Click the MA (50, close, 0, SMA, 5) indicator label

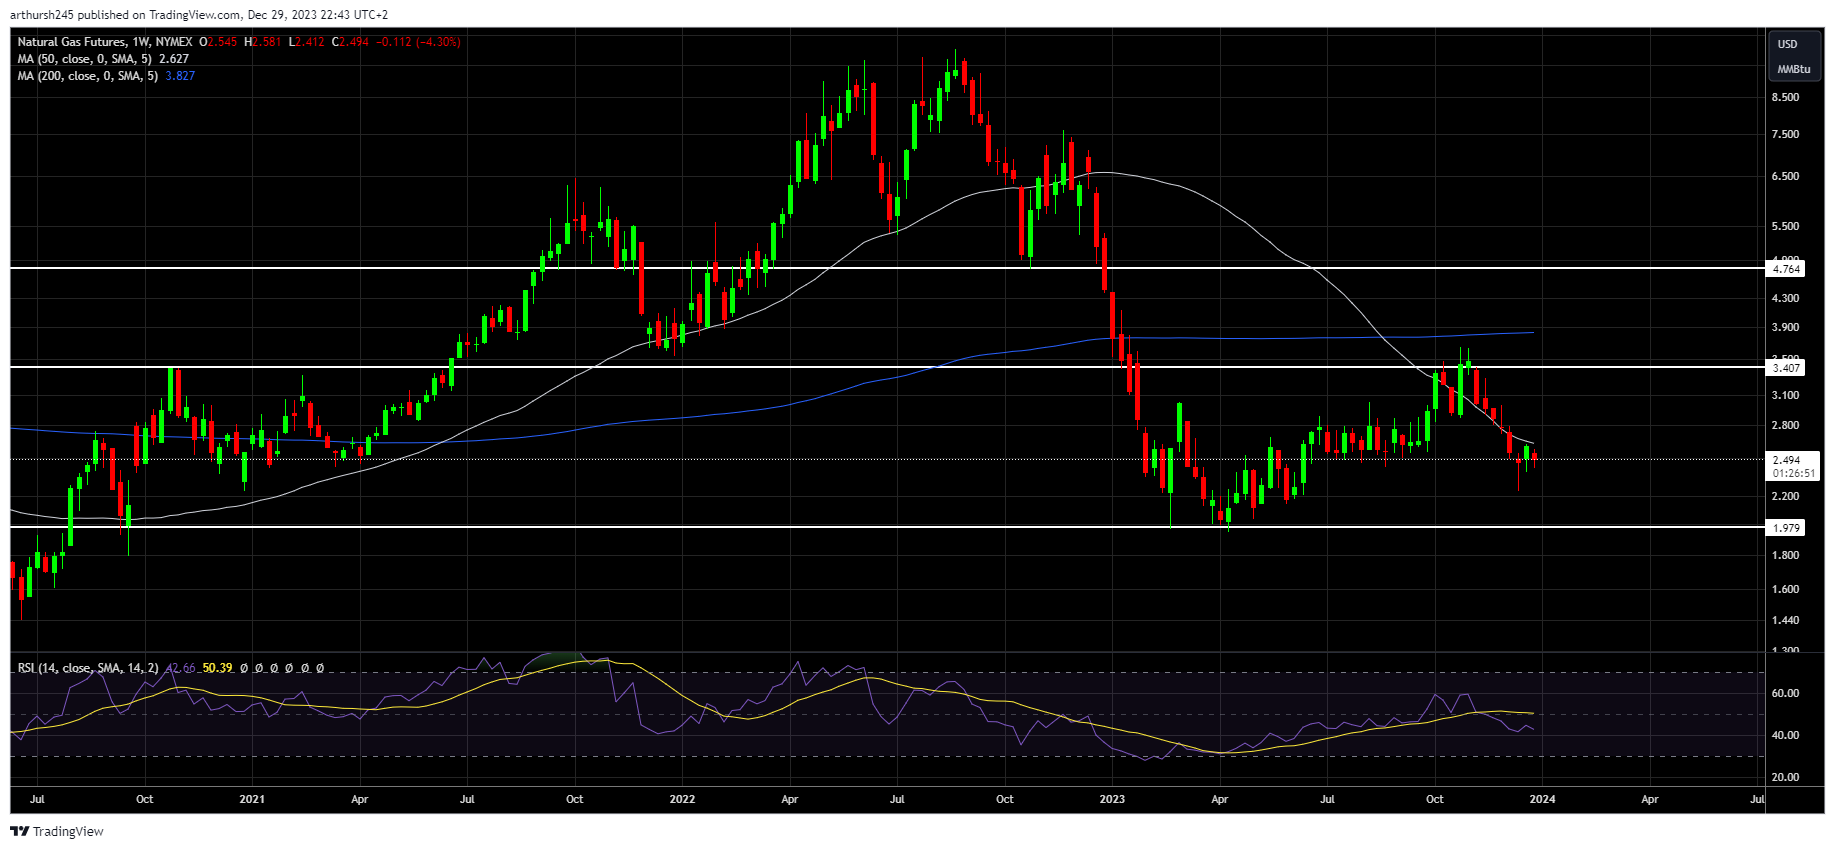85,59
